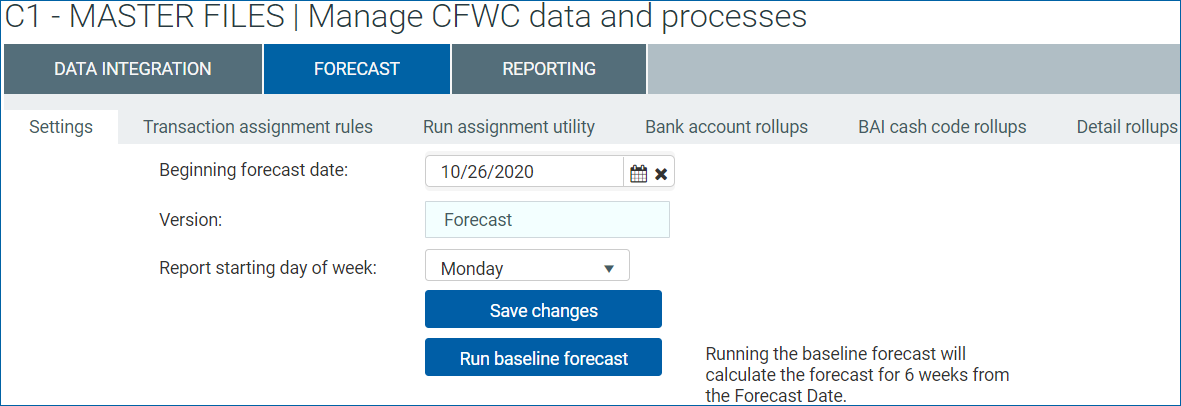Click the Version Forecast field
The width and height of the screenshot is (1181, 406).
point(547,220)
